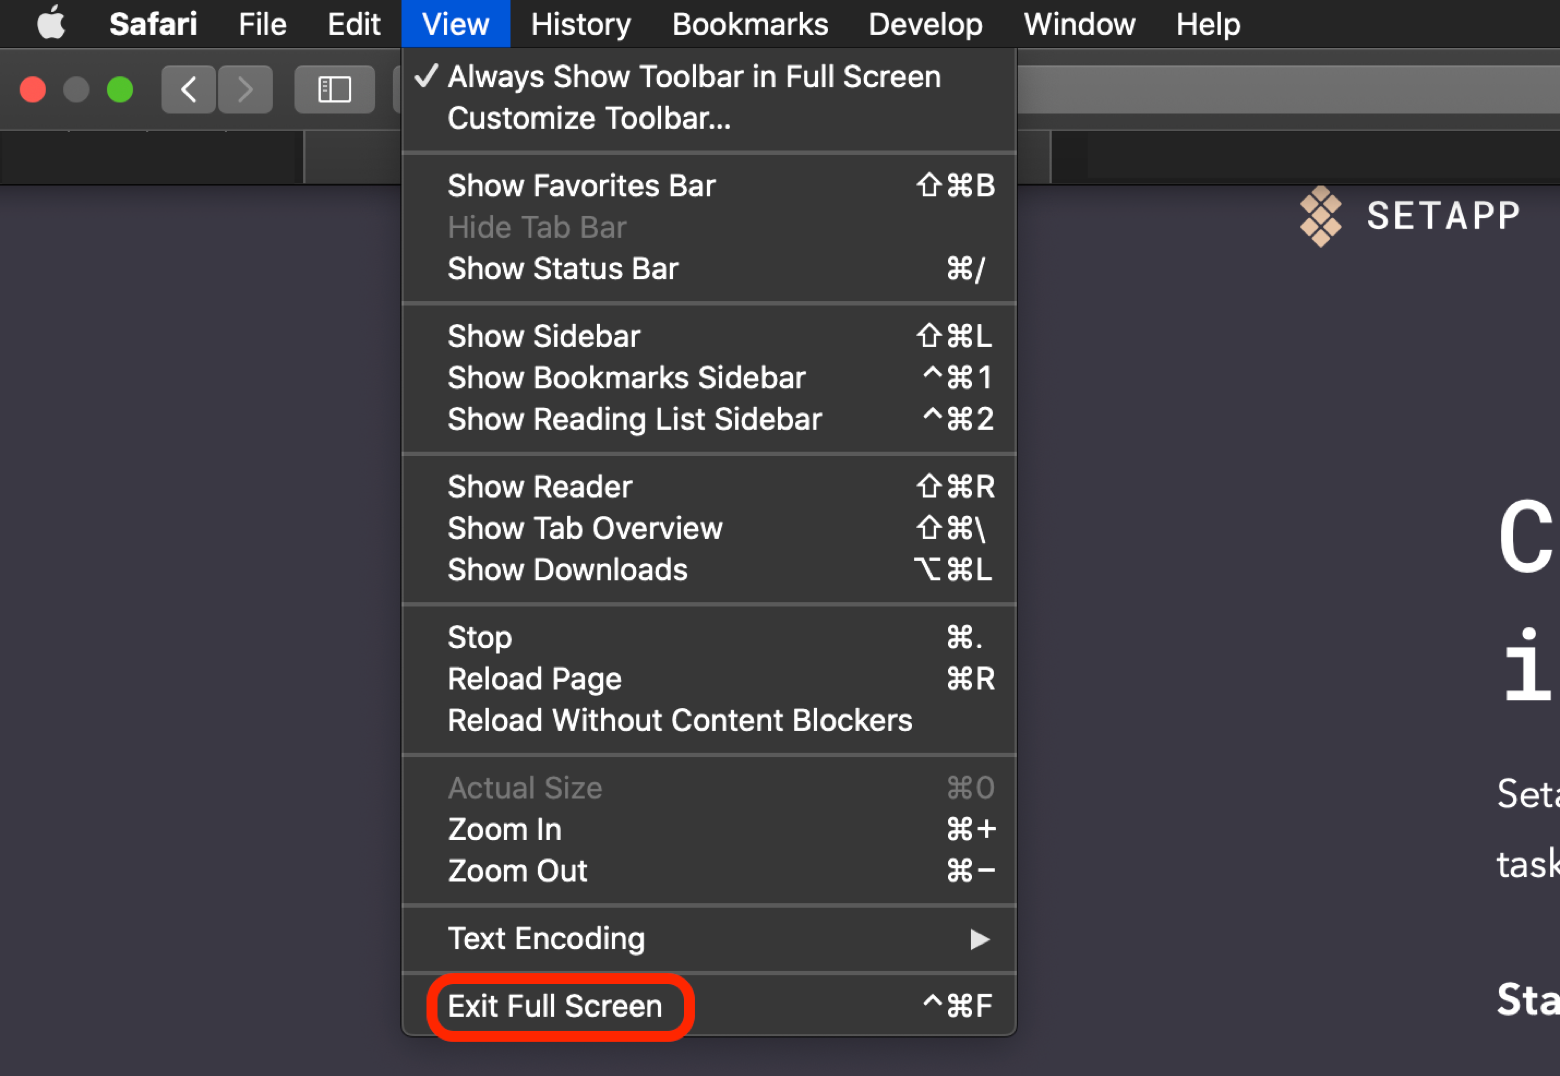Choose Zoom In

click(504, 829)
